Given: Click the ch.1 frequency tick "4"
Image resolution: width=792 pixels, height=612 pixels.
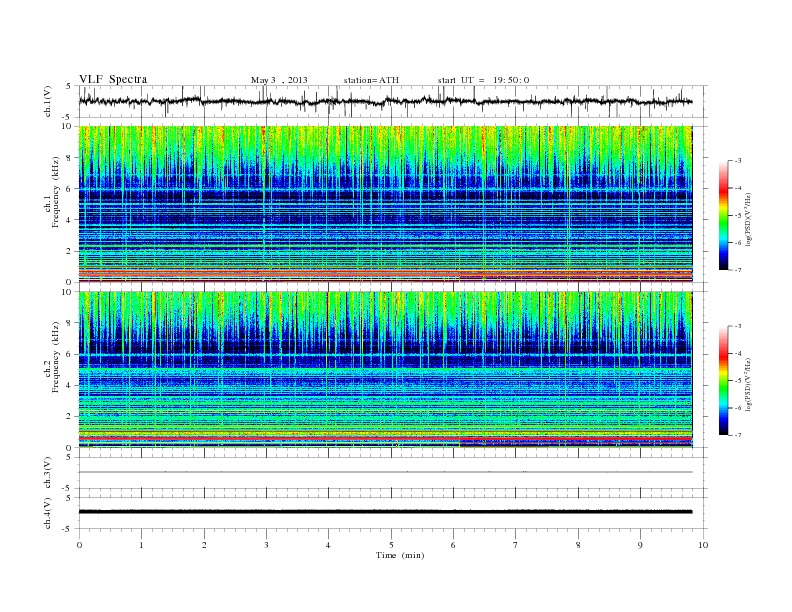Looking at the screenshot, I should 69,220.
